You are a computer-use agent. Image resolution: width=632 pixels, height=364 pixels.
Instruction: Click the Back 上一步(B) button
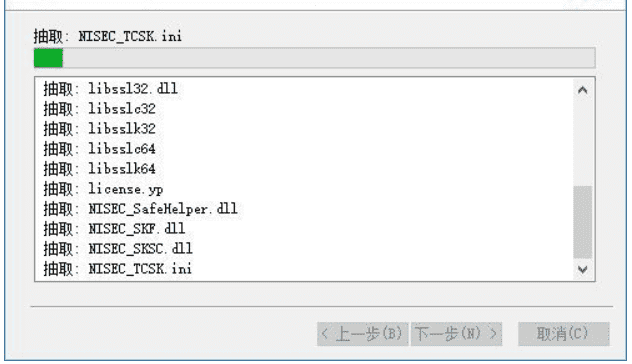[x=363, y=334]
